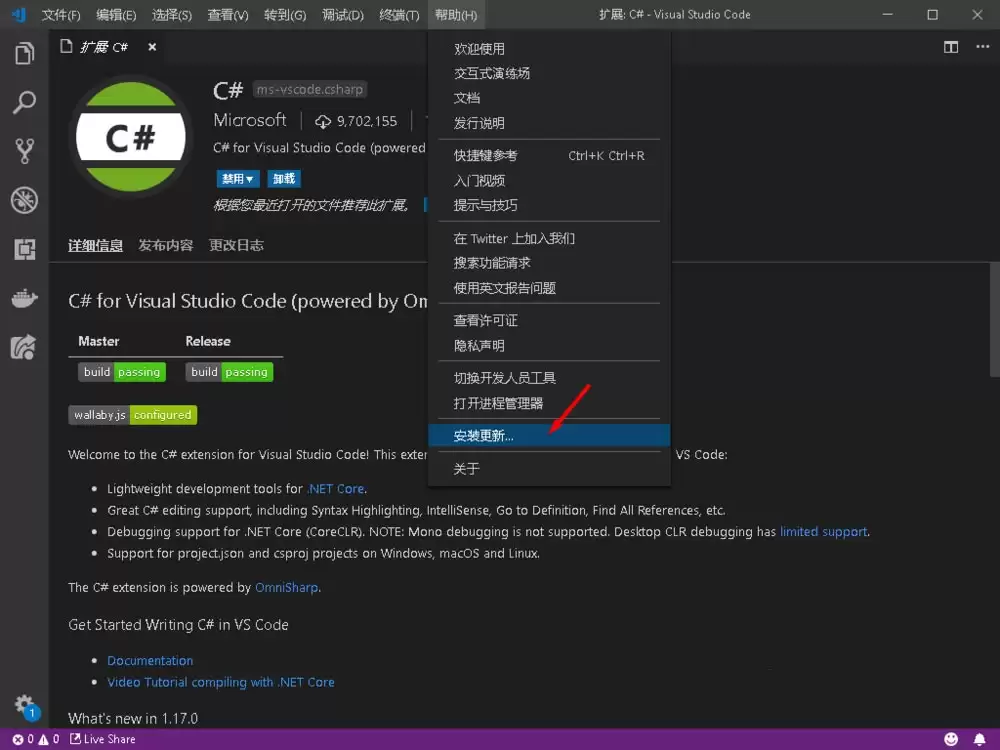
Task: Open the OmniSharp link
Action: 286,587
